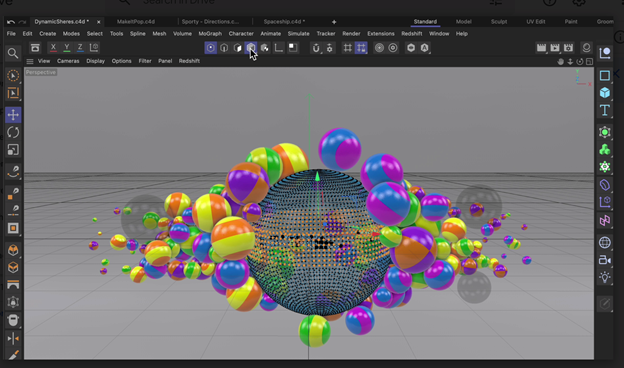Viewport: 624px width, 368px height.
Task: Add new document tab with plus
Action: click(334, 22)
